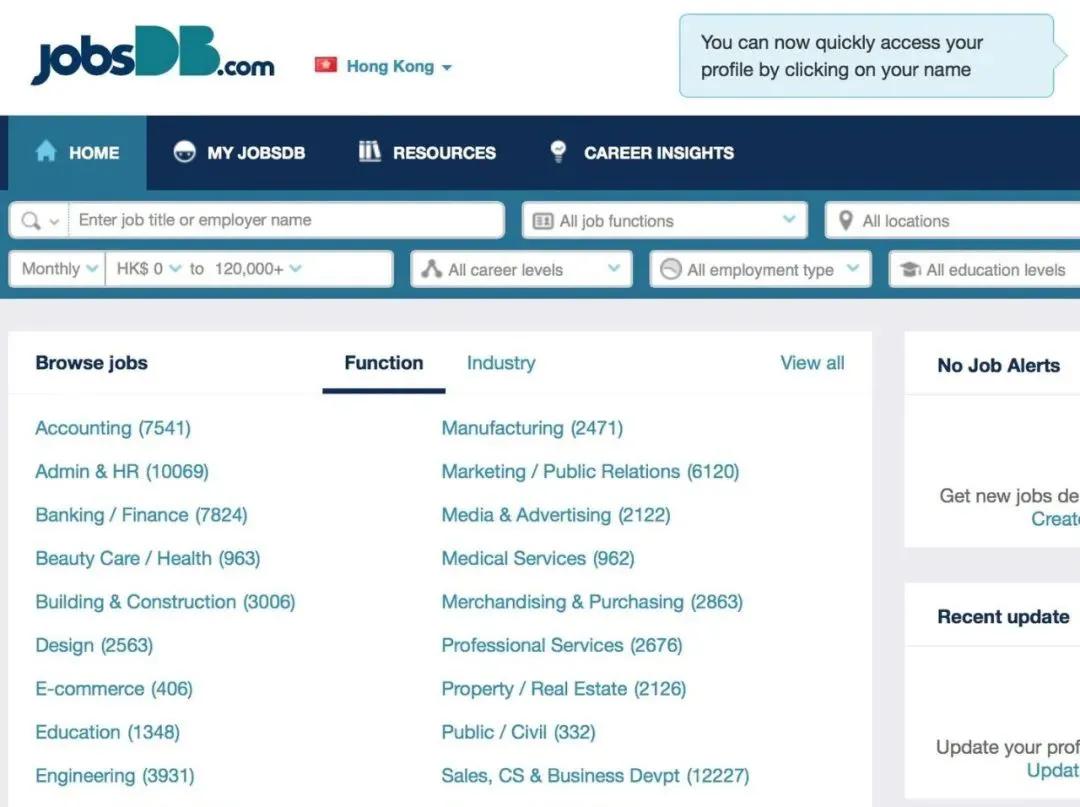Open Public / Civil (332) jobs

click(519, 732)
